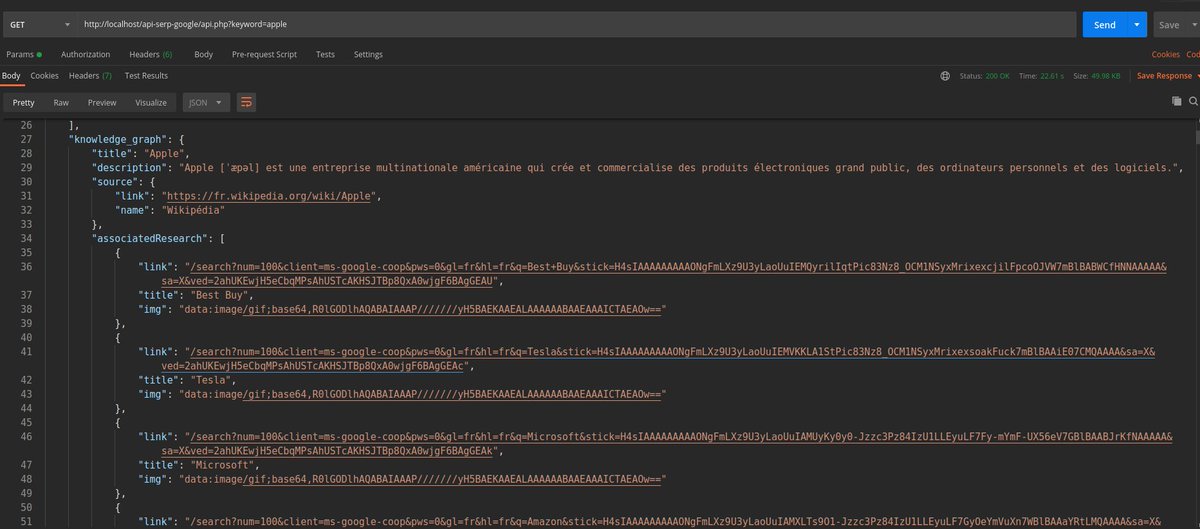This screenshot has height=529, width=1200.
Task: Open the Test Results tab
Action: click(146, 76)
